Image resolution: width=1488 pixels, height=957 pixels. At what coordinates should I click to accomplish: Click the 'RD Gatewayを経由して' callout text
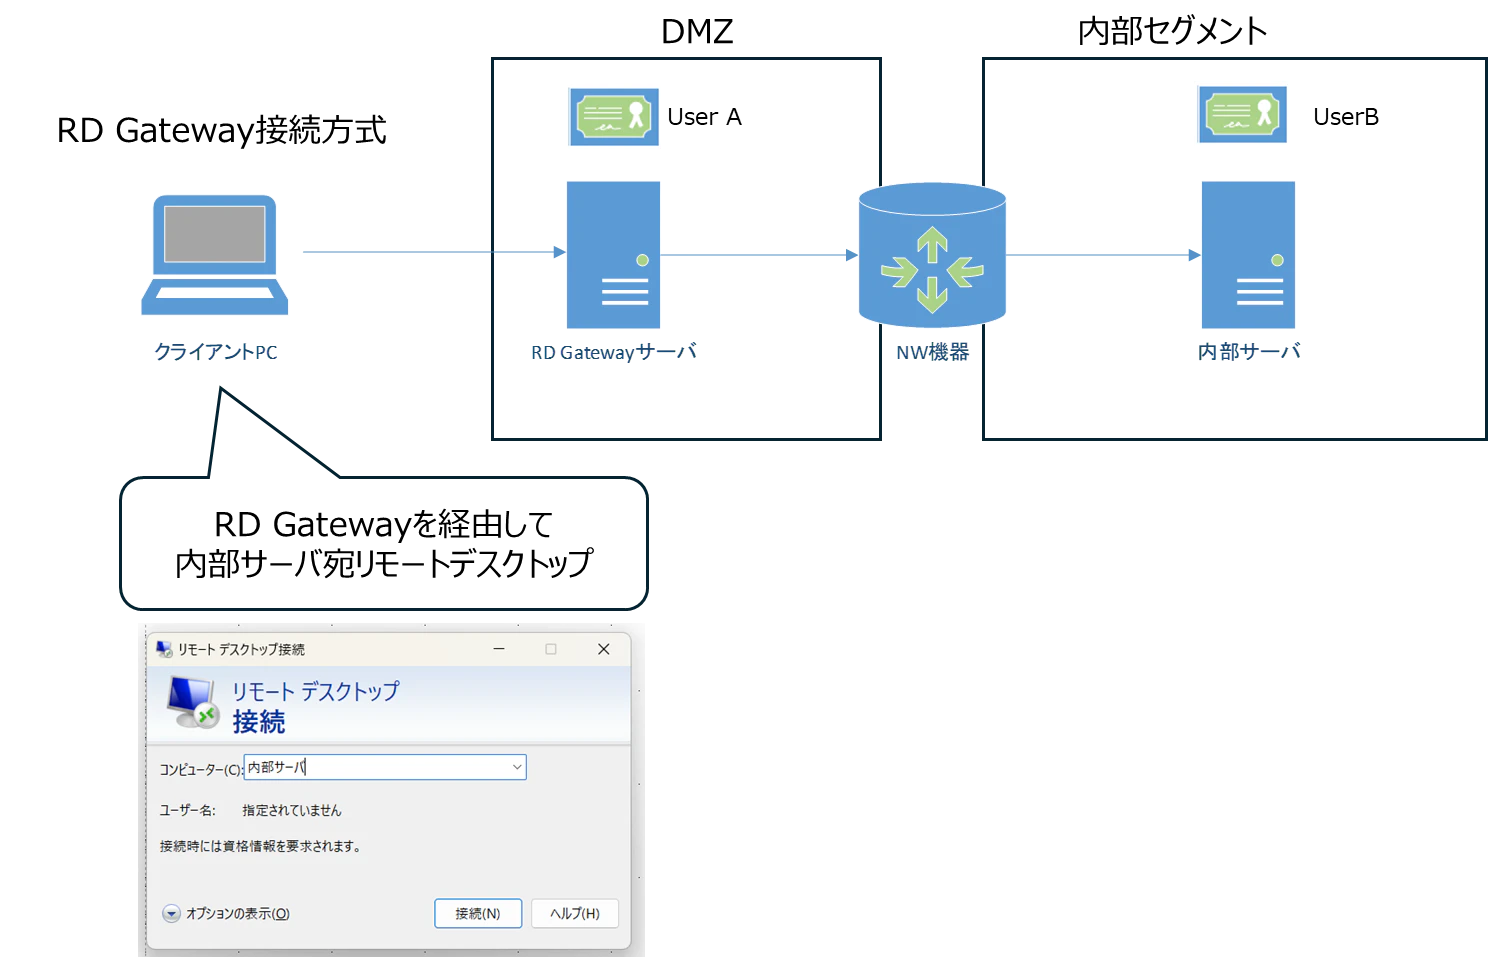384,524
